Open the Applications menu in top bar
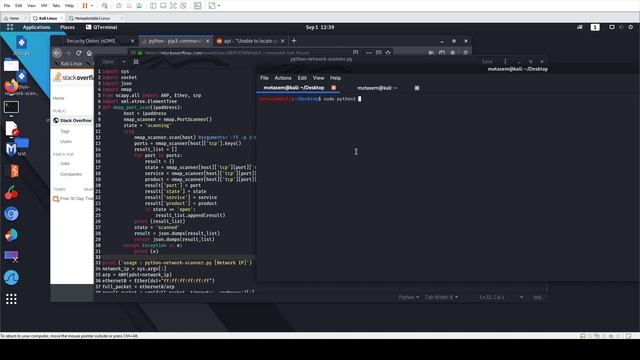Viewport: 640px width, 360px height. [36, 27]
